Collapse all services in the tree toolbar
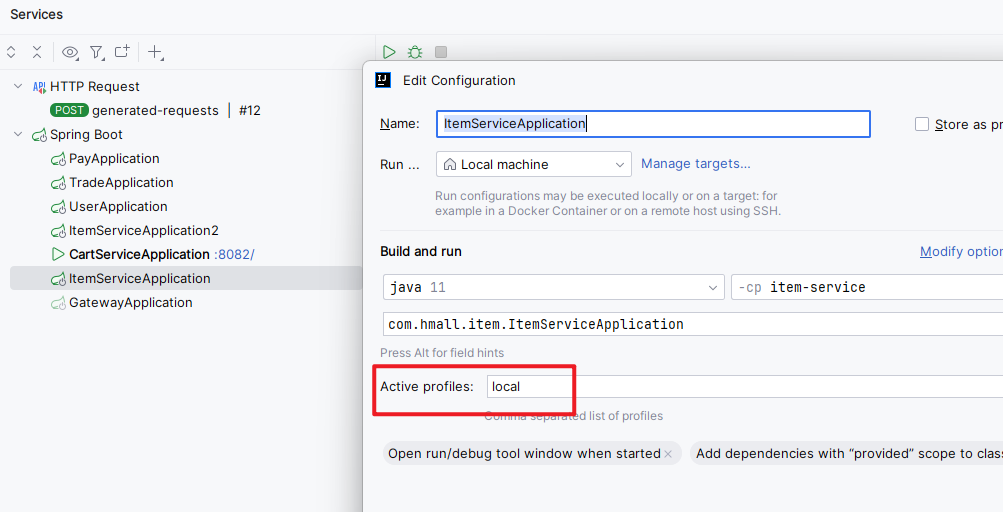This screenshot has height=512, width=1003. point(37,52)
